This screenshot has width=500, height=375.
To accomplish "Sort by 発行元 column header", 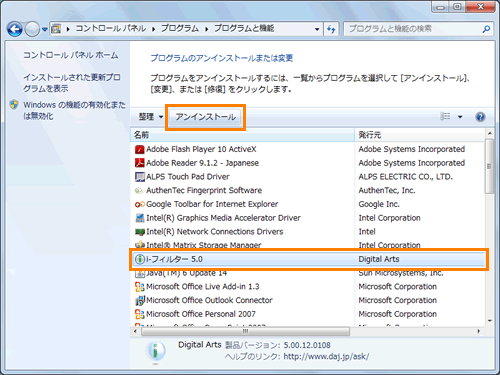I will pyautogui.click(x=420, y=135).
